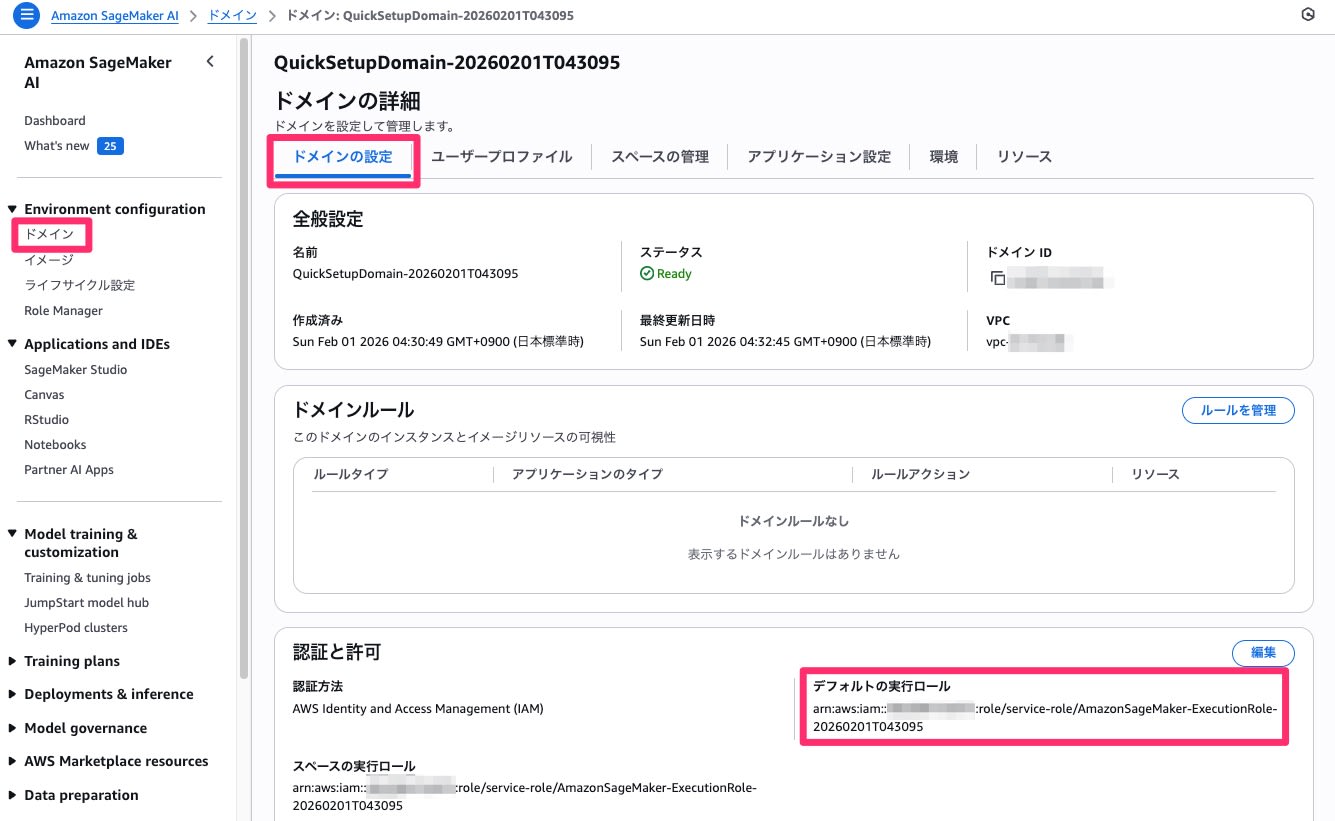The height and width of the screenshot is (821, 1335).
Task: Open the hamburger navigation menu icon
Action: pyautogui.click(x=27, y=15)
